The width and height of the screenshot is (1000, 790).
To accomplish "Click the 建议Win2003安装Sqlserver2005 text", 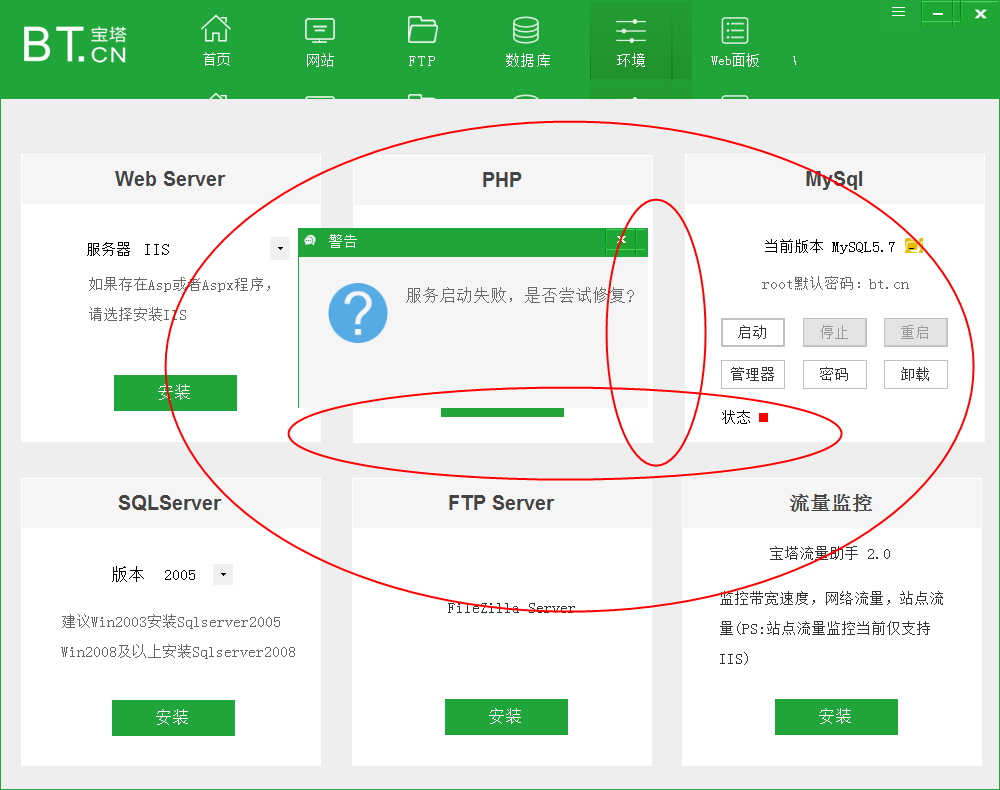I will pyautogui.click(x=171, y=622).
